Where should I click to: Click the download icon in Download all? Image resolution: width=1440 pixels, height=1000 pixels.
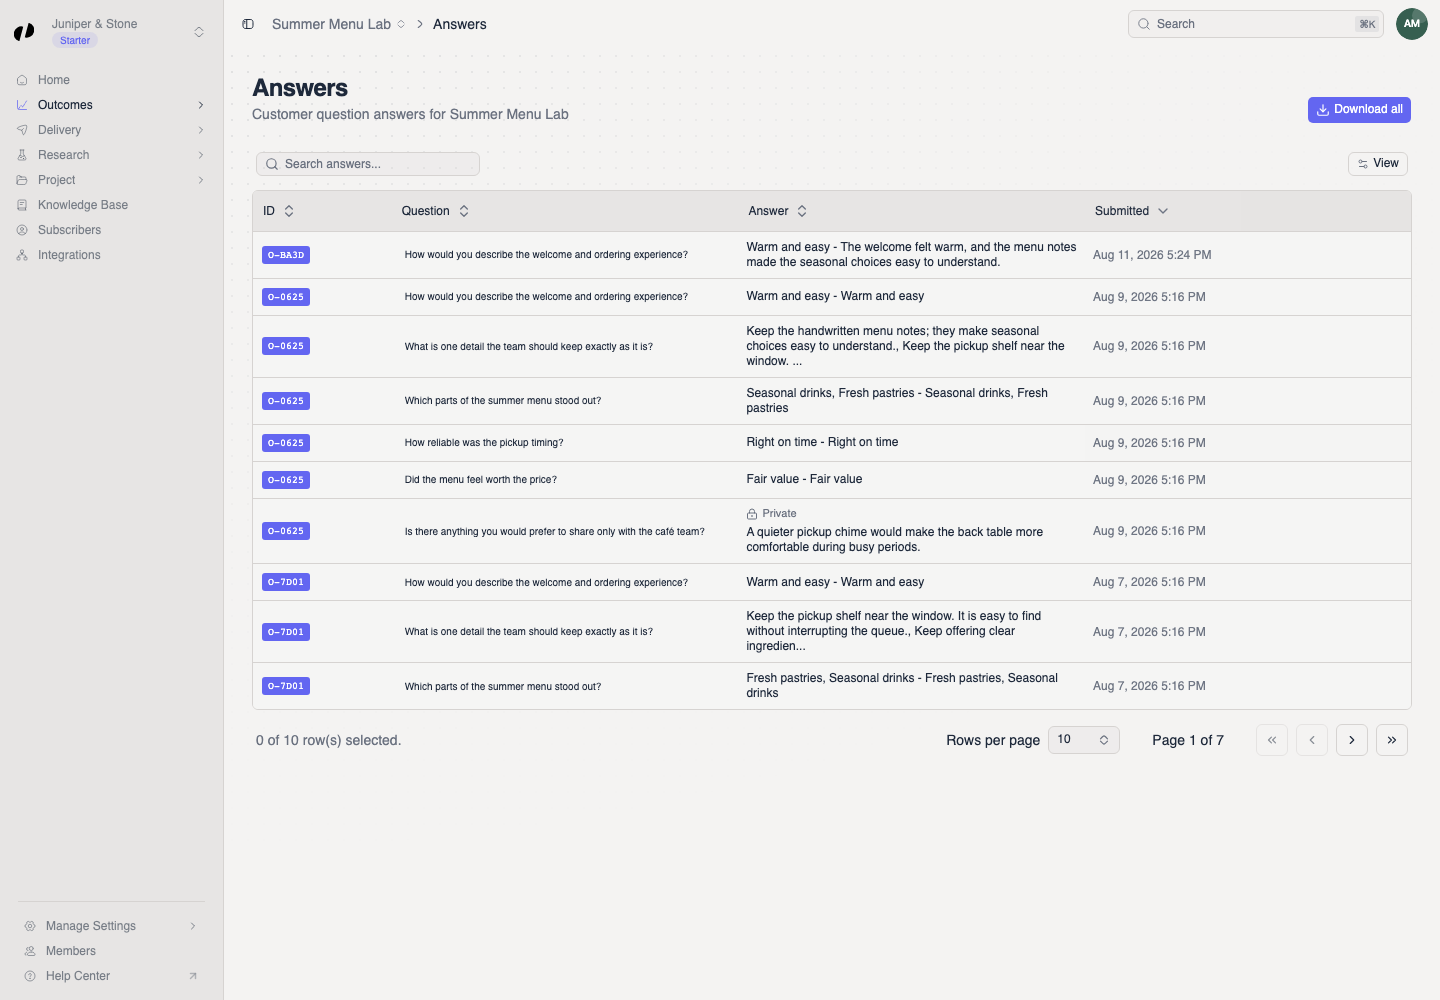pos(1323,110)
